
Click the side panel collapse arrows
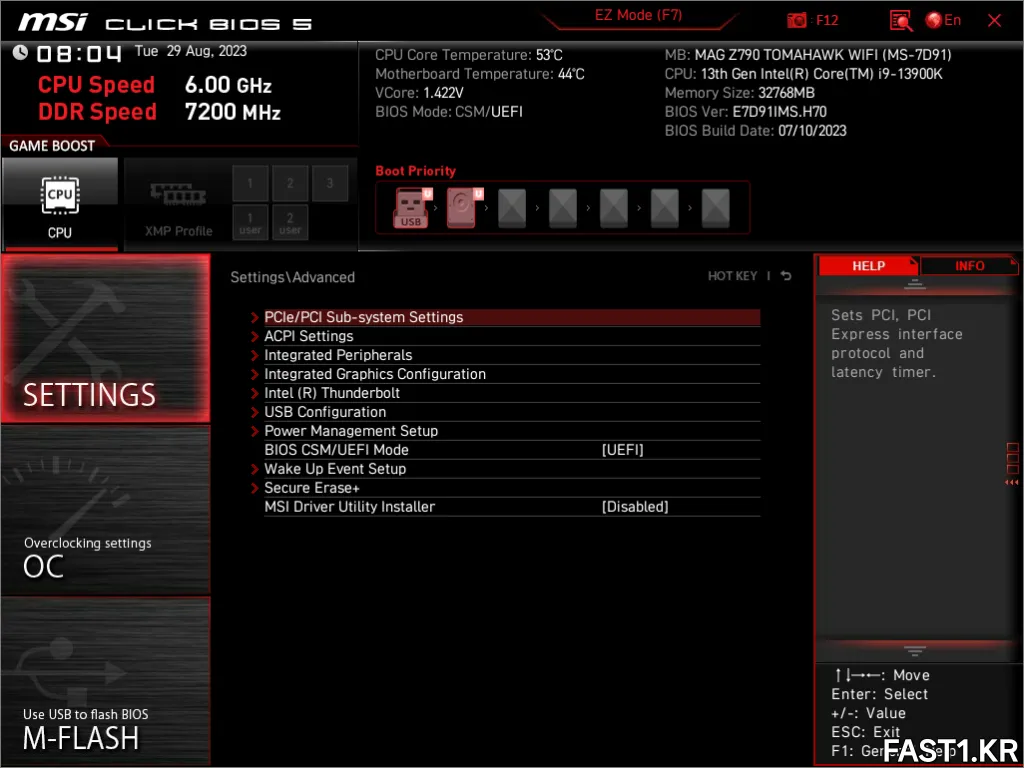pyautogui.click(x=1012, y=482)
